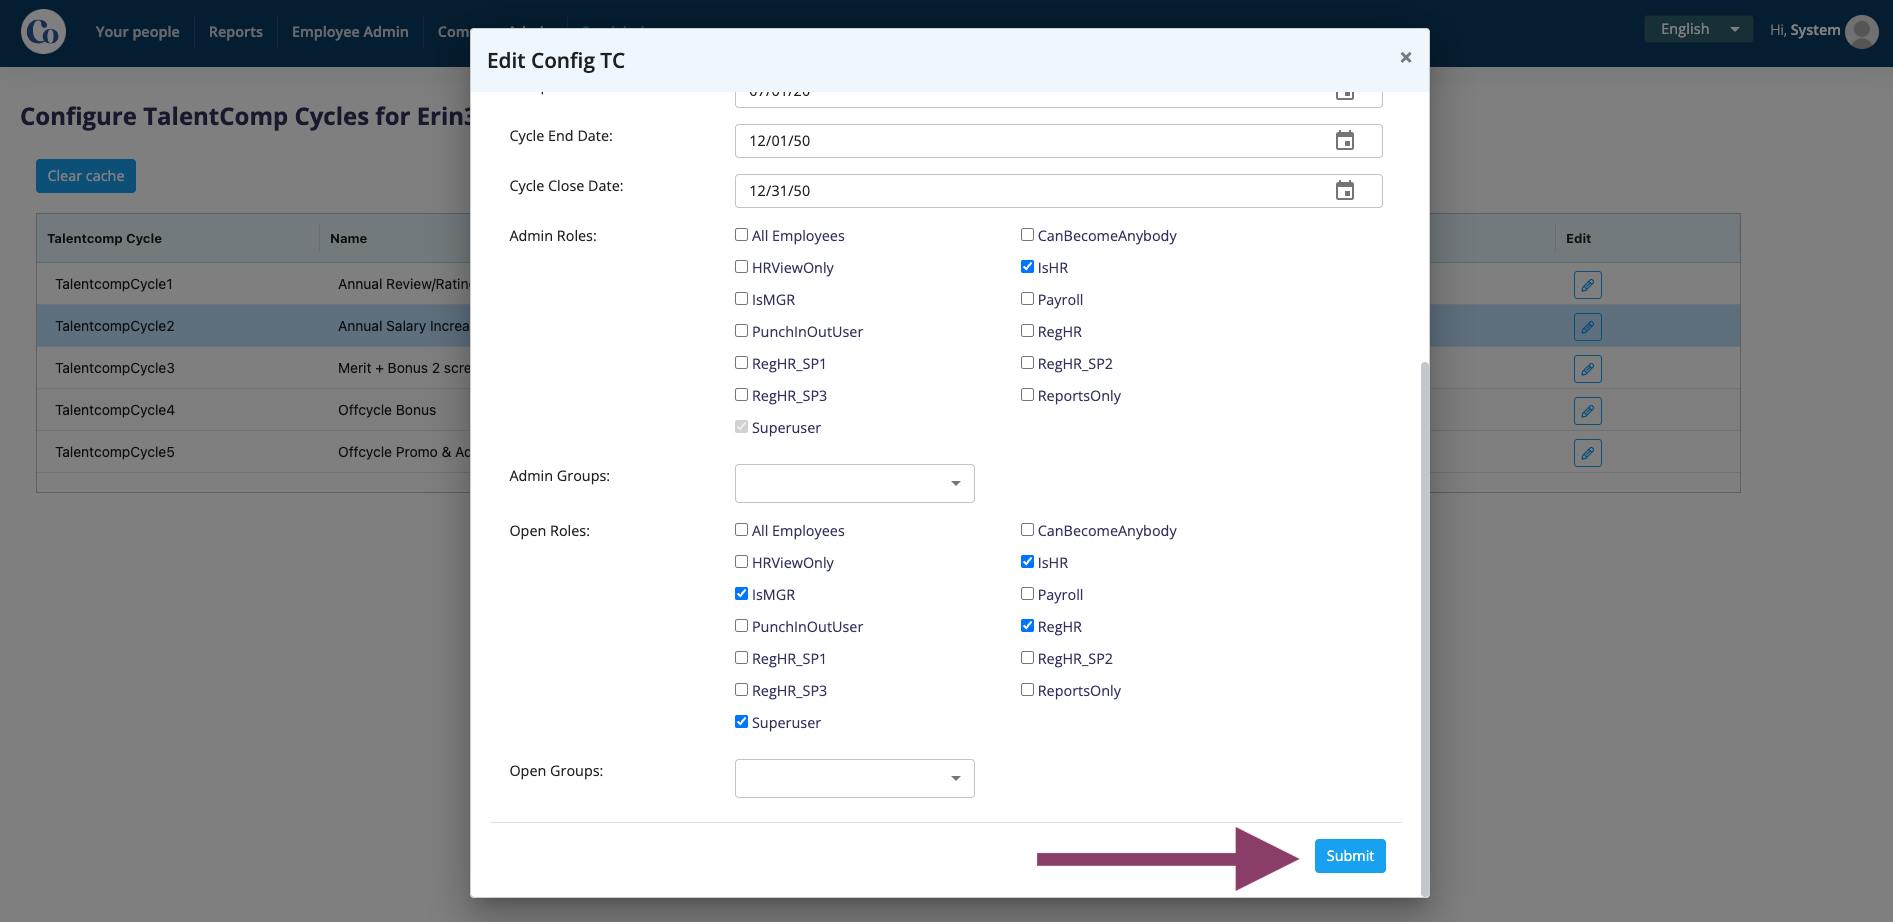The width and height of the screenshot is (1893, 922).
Task: Open the System user avatar menu
Action: pos(1861,31)
